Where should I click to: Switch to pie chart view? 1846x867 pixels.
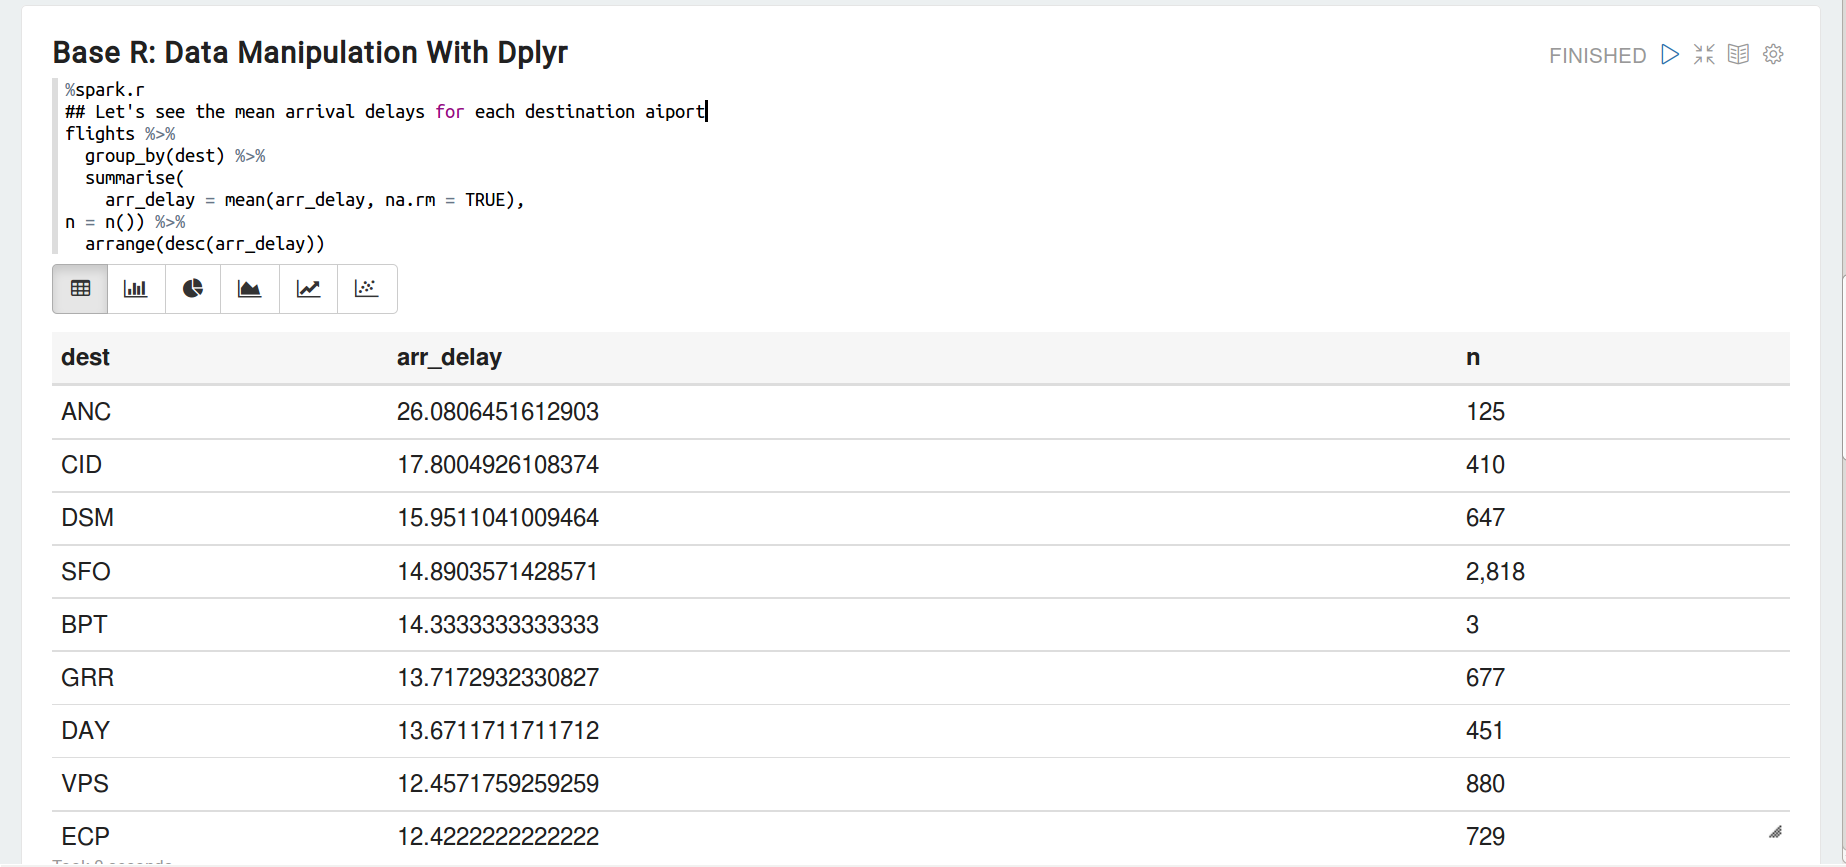tap(193, 289)
